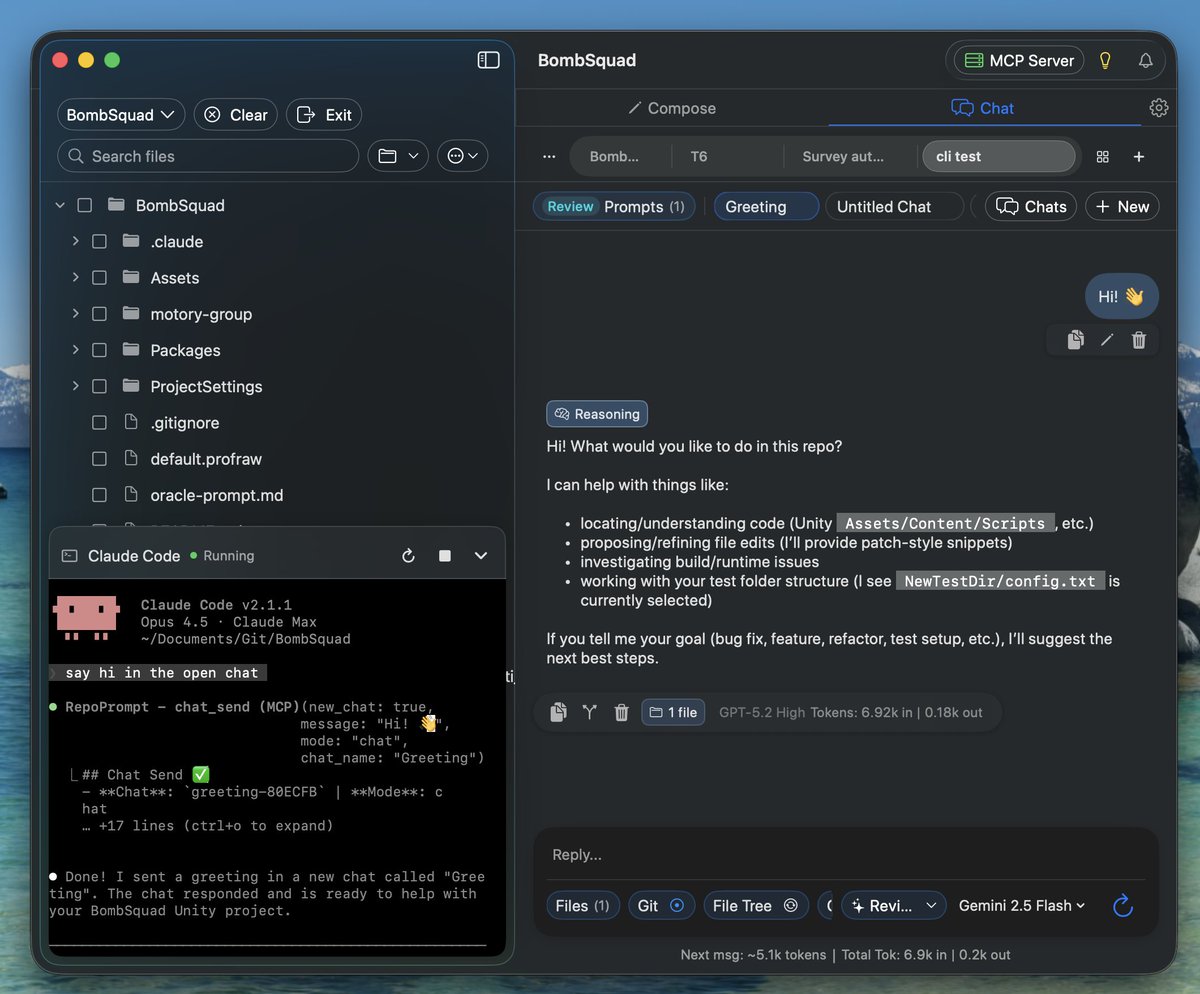Click the Clear button
This screenshot has height=994, width=1200.
click(235, 114)
